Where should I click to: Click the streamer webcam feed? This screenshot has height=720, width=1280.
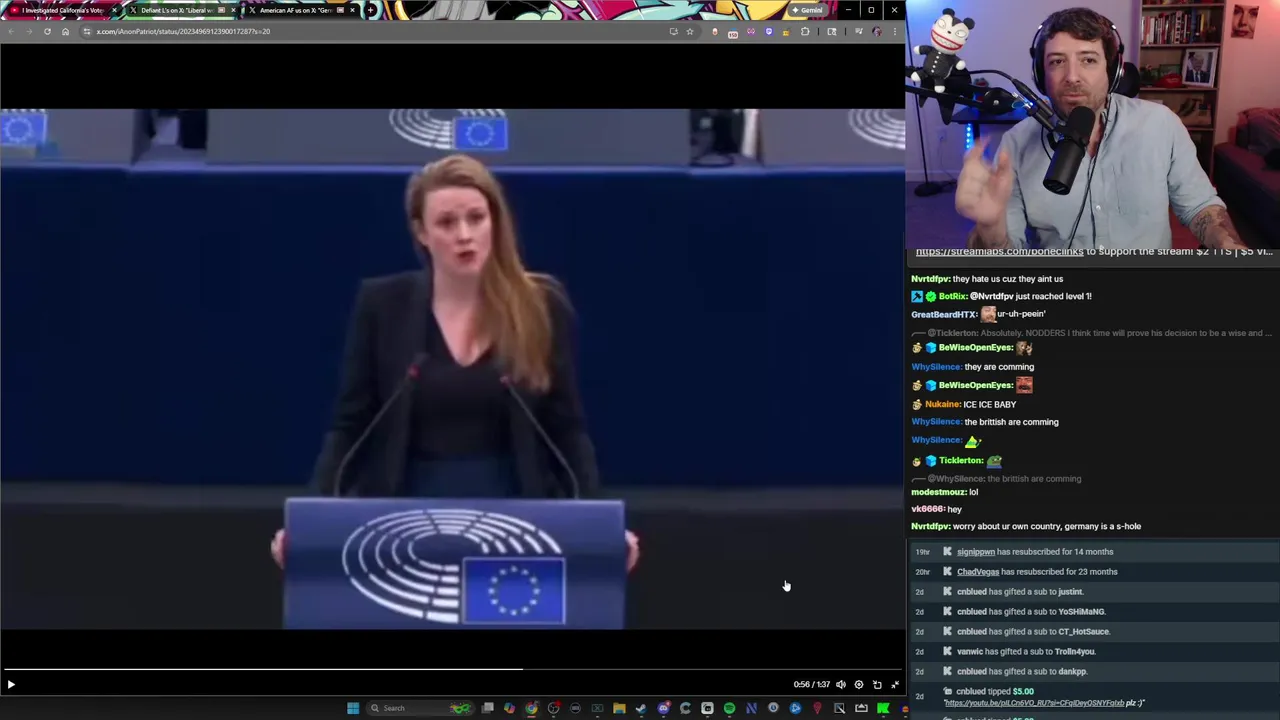coord(1093,123)
